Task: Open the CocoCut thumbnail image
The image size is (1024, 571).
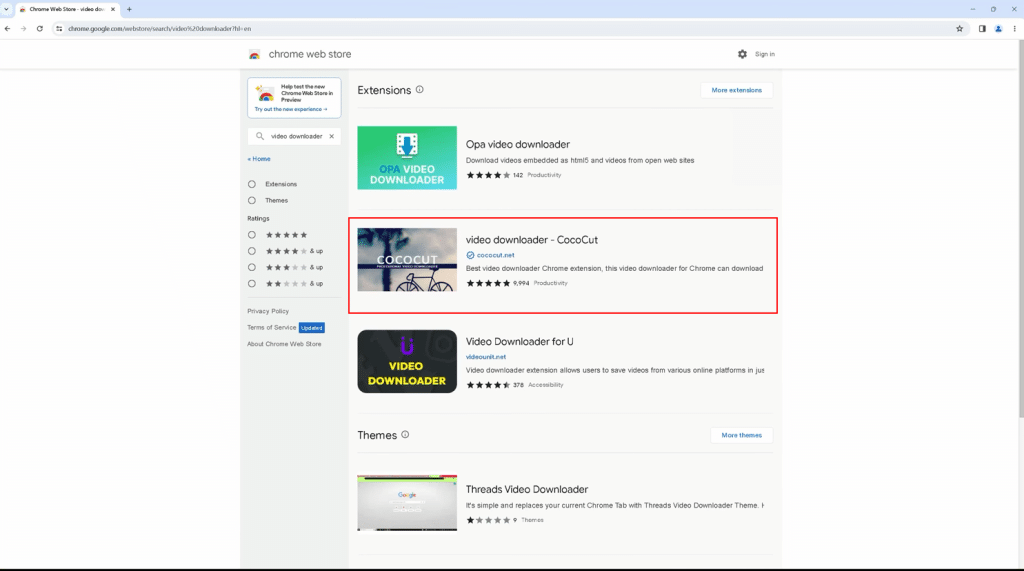Action: 407,259
